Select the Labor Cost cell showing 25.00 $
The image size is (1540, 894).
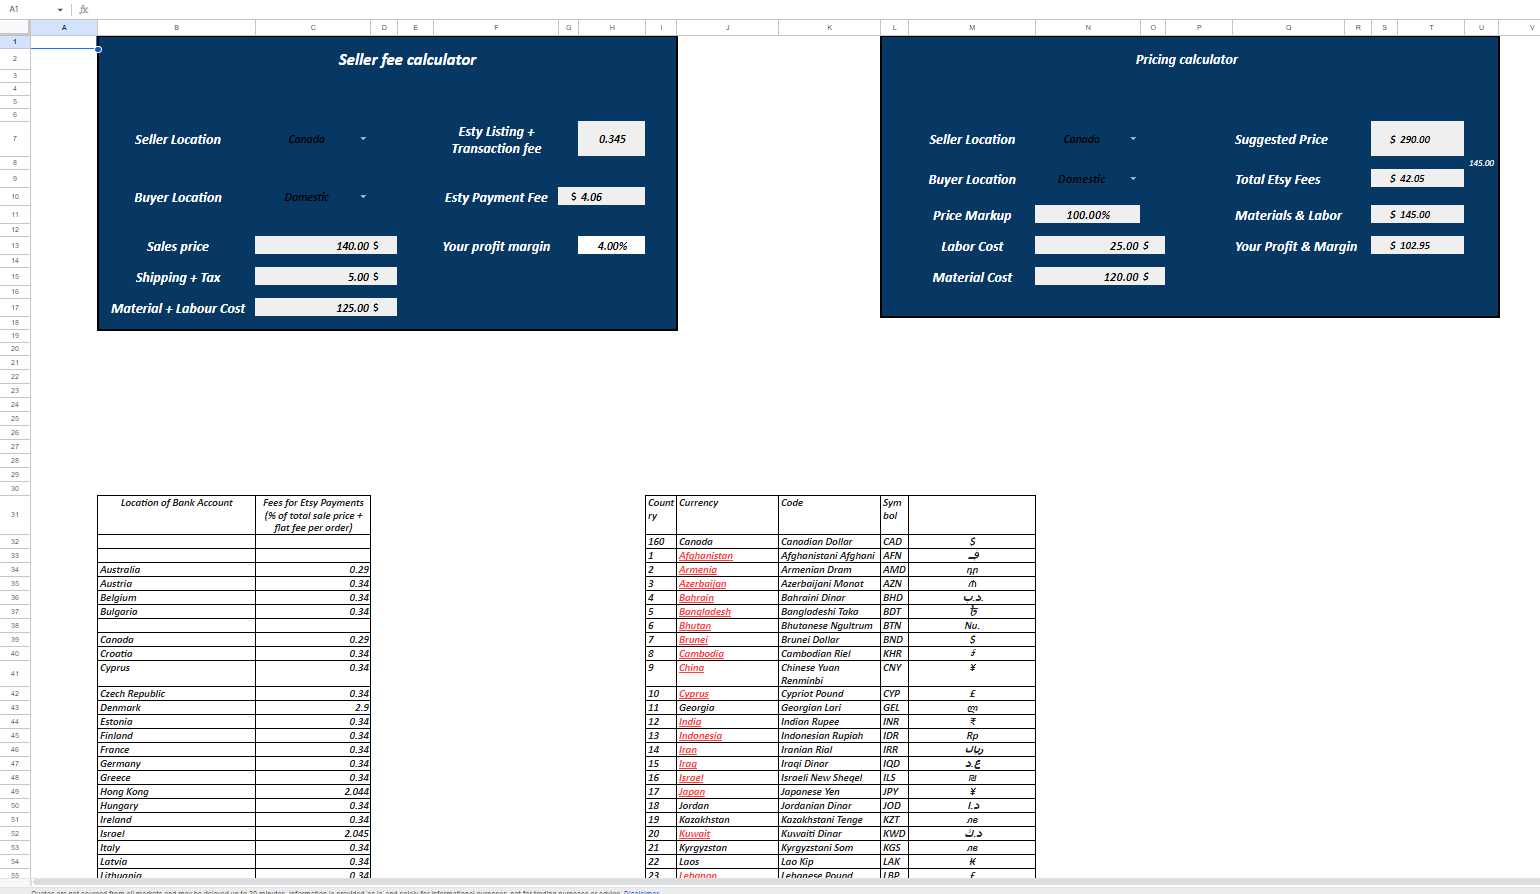coord(1100,245)
